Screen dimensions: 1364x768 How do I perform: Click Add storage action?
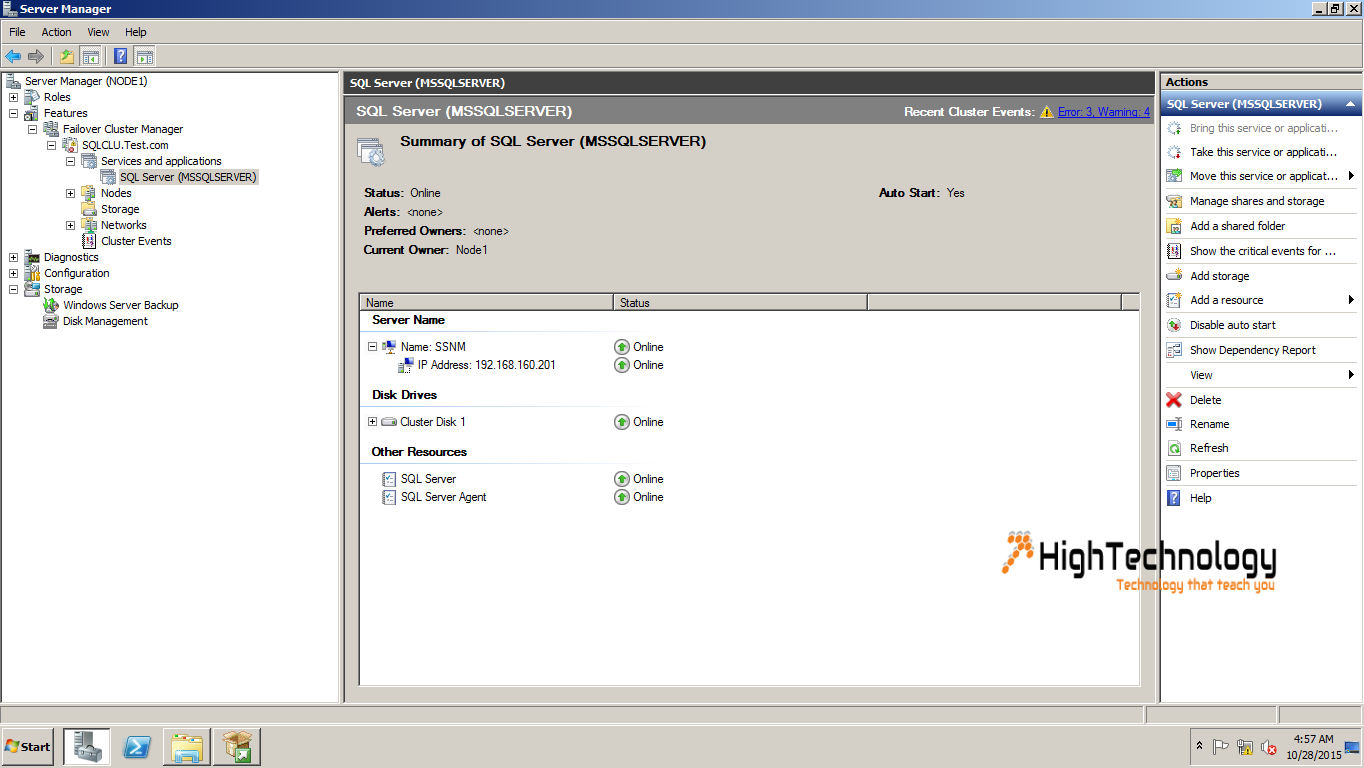(x=1219, y=276)
